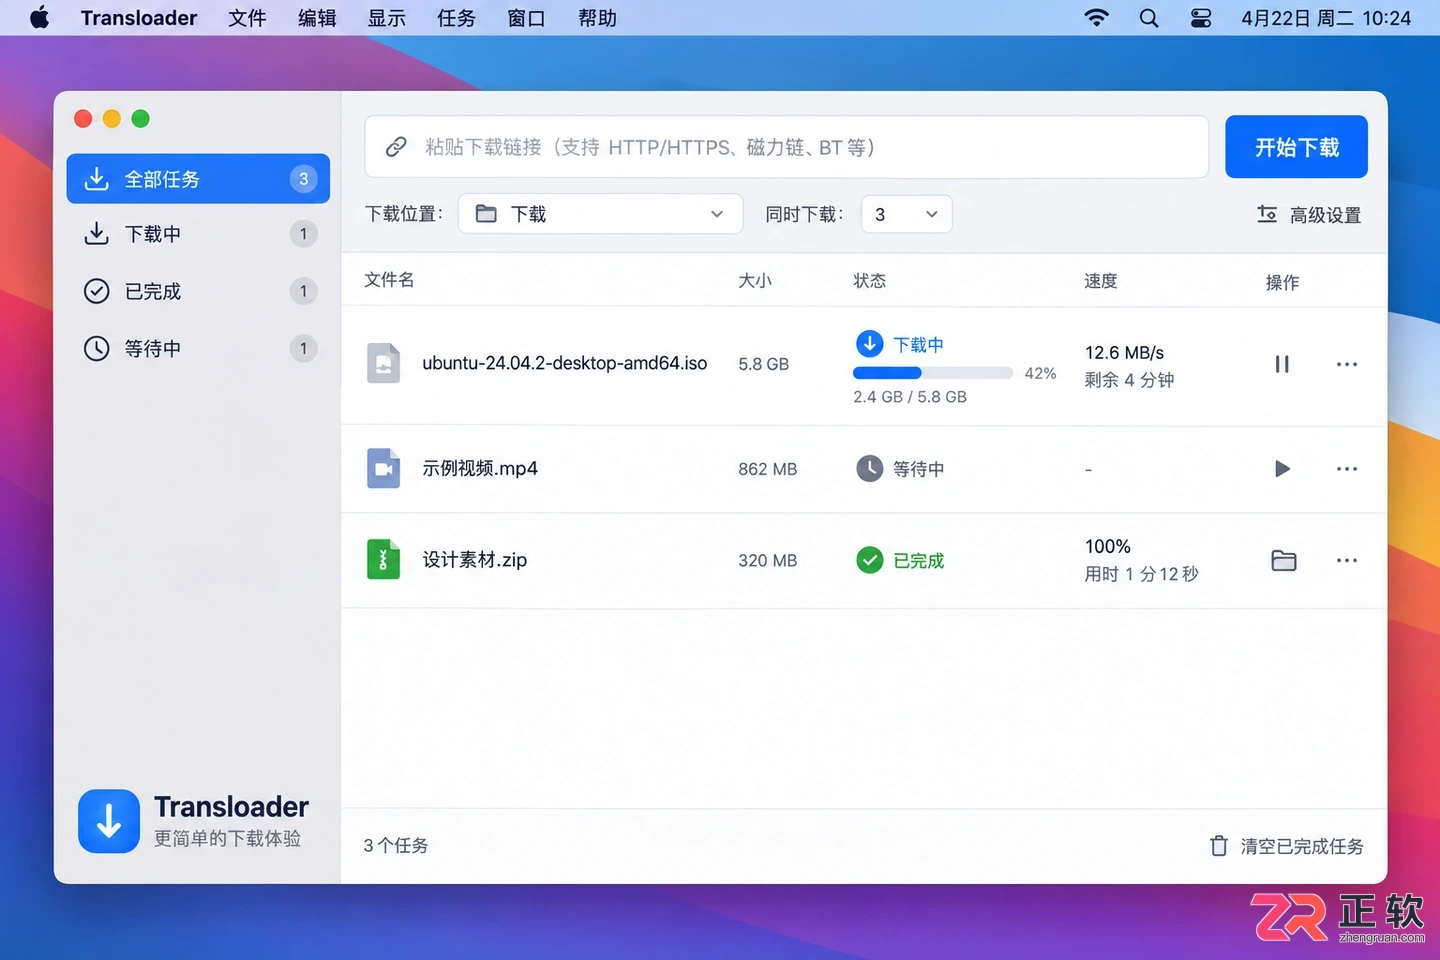The height and width of the screenshot is (960, 1440).
Task: Open more options for 设计素材.zip row
Action: pyautogui.click(x=1347, y=561)
